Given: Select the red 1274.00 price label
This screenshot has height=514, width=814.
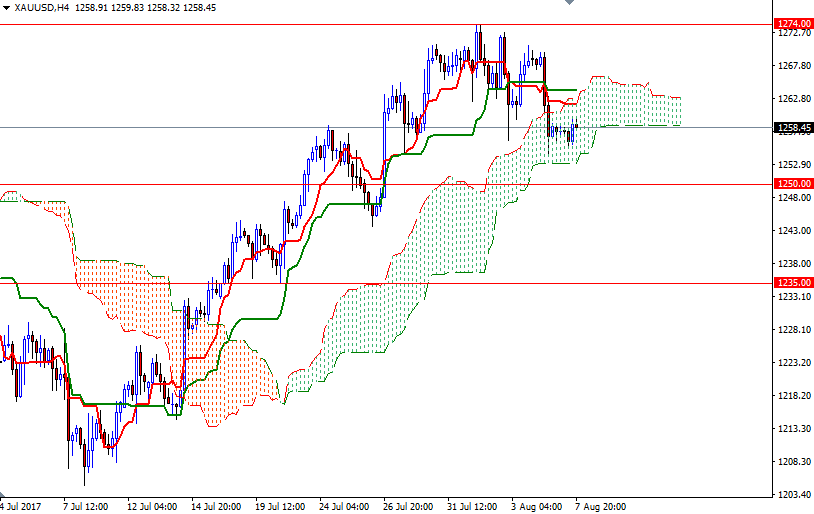Looking at the screenshot, I should pyautogui.click(x=793, y=23).
